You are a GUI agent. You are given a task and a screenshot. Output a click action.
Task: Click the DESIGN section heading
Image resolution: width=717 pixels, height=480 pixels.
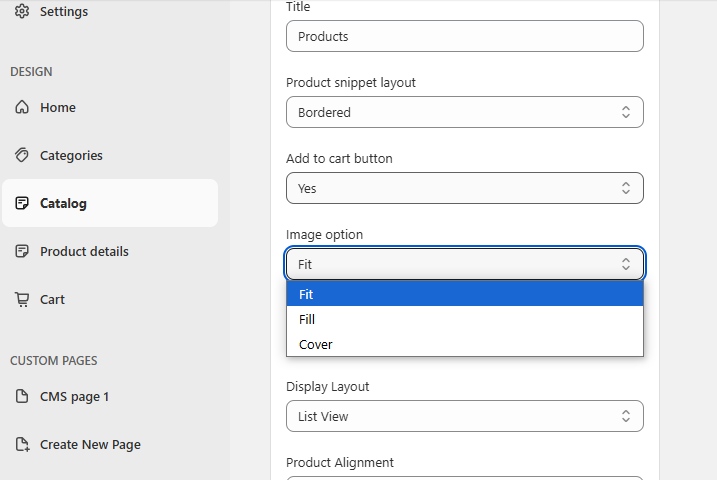[31, 72]
